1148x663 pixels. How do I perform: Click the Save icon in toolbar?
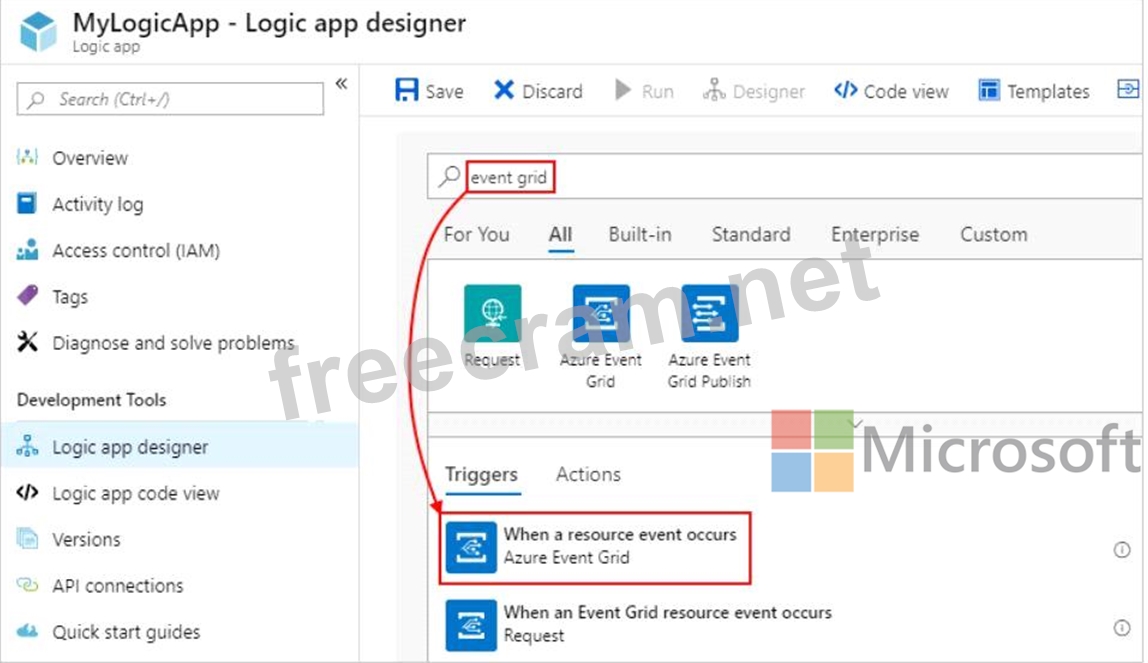(x=407, y=91)
